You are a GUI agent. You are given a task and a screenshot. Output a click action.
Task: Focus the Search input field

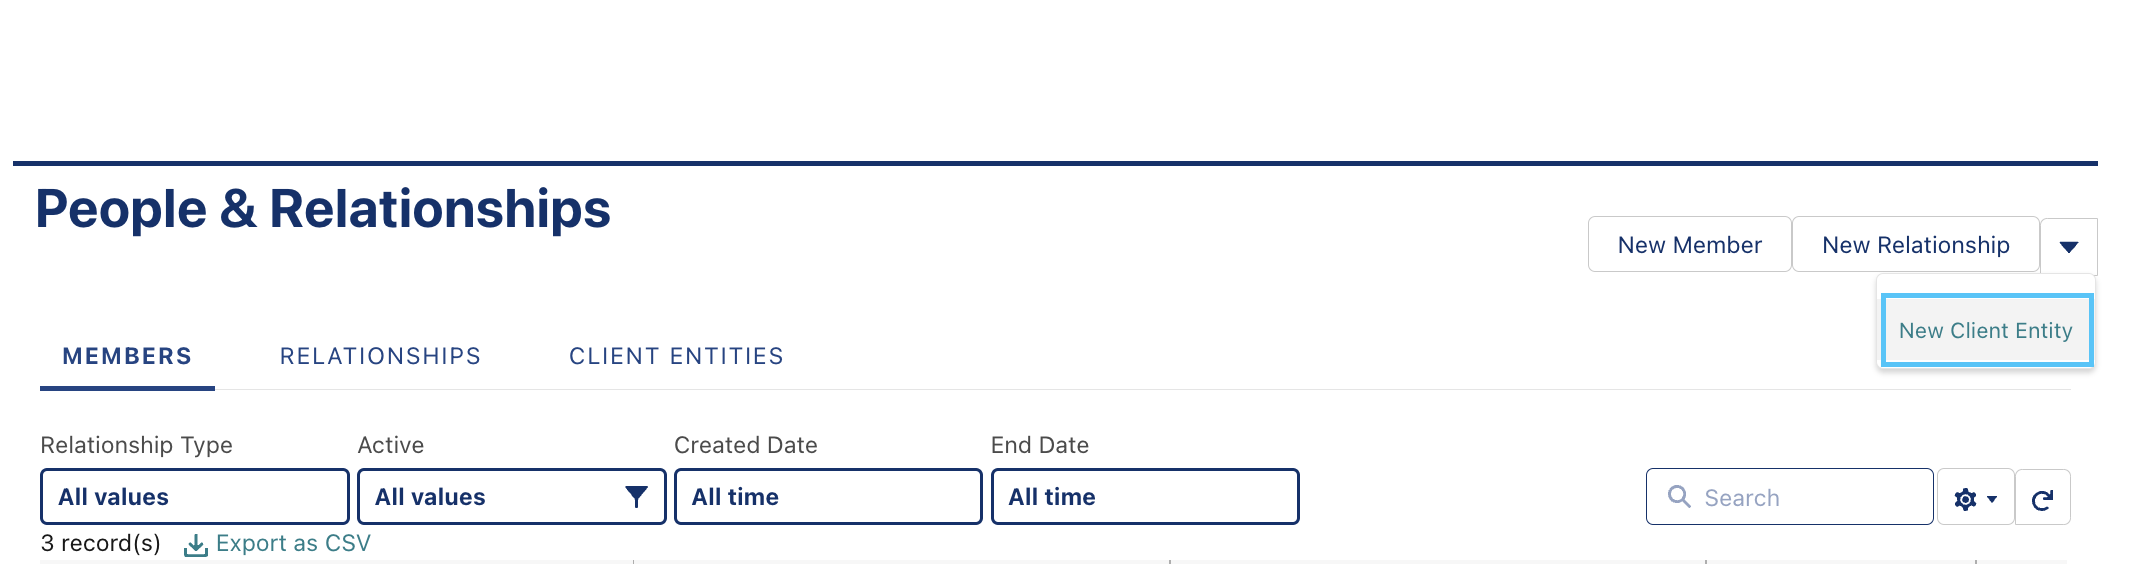coord(1789,497)
